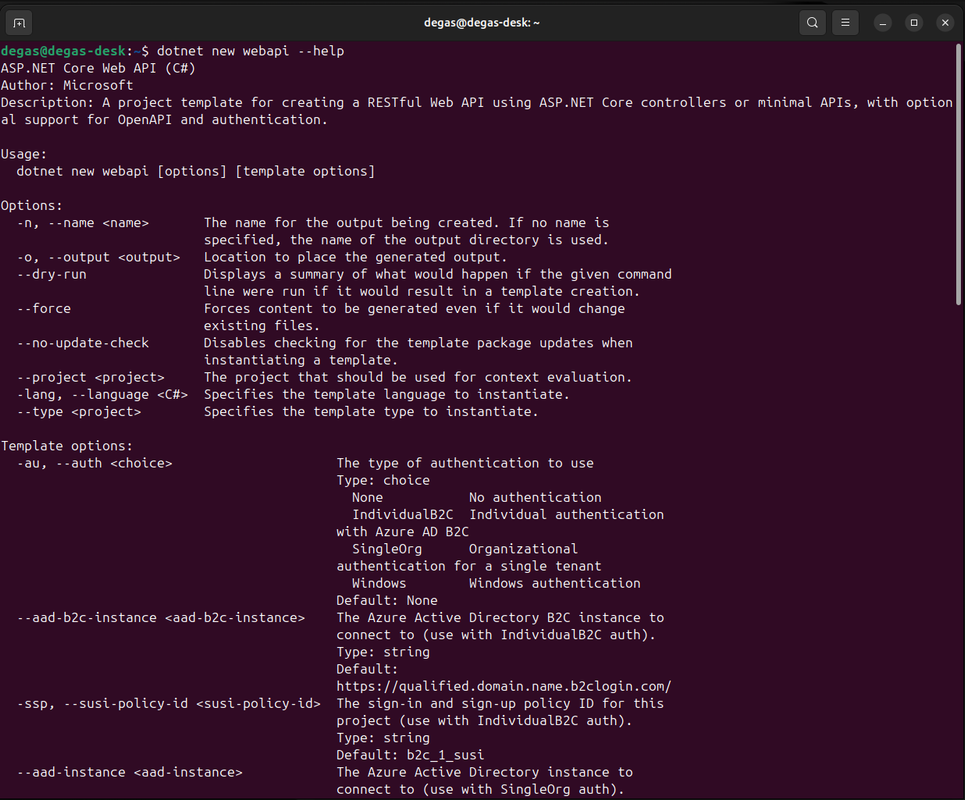Click the 'Default: None' line
965x800 pixels.
387,601
